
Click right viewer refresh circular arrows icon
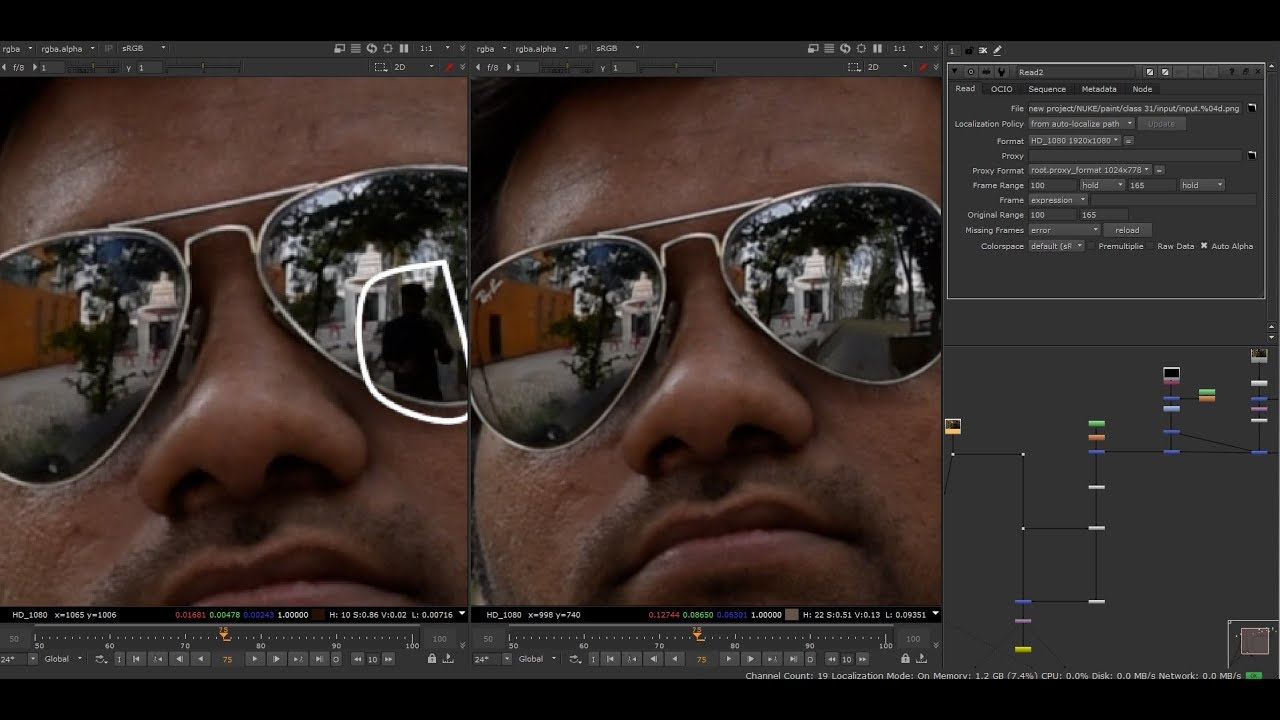(845, 48)
